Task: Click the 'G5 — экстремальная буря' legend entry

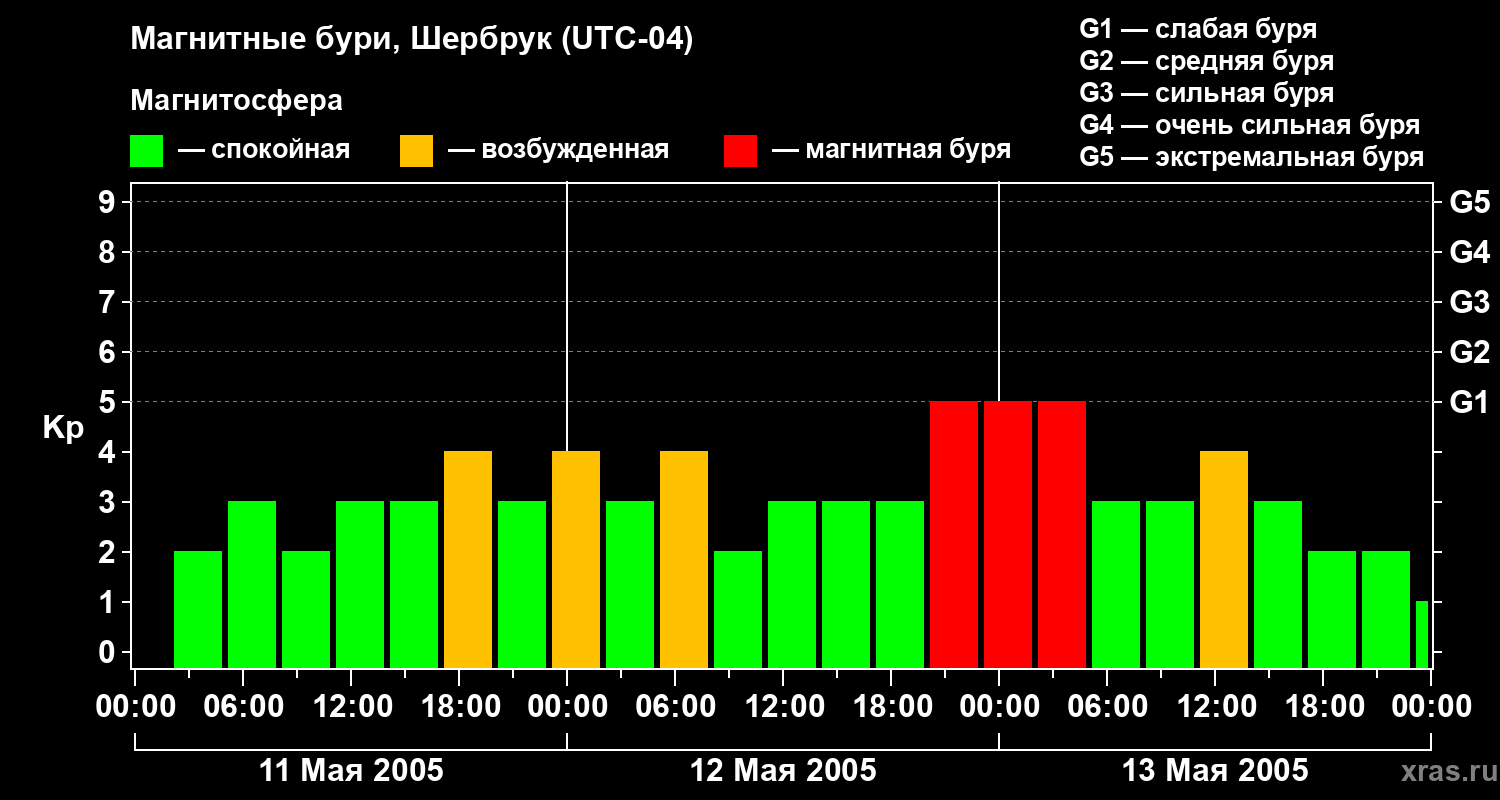Action: point(1251,157)
